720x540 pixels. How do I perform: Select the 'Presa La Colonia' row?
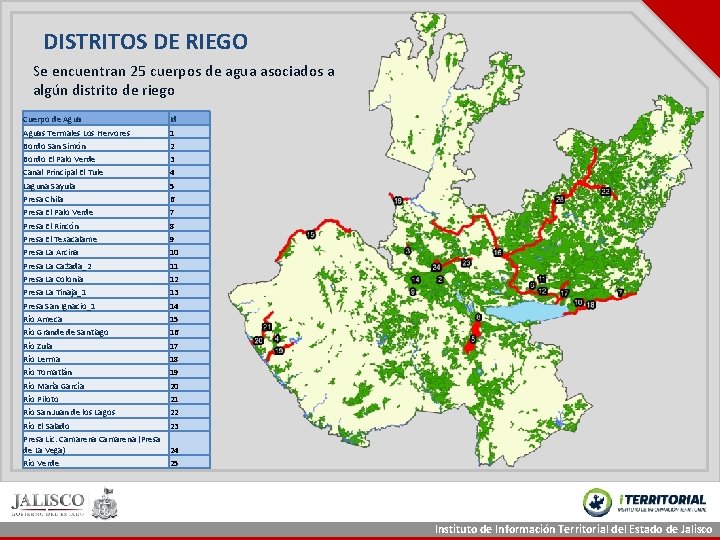tap(116, 279)
